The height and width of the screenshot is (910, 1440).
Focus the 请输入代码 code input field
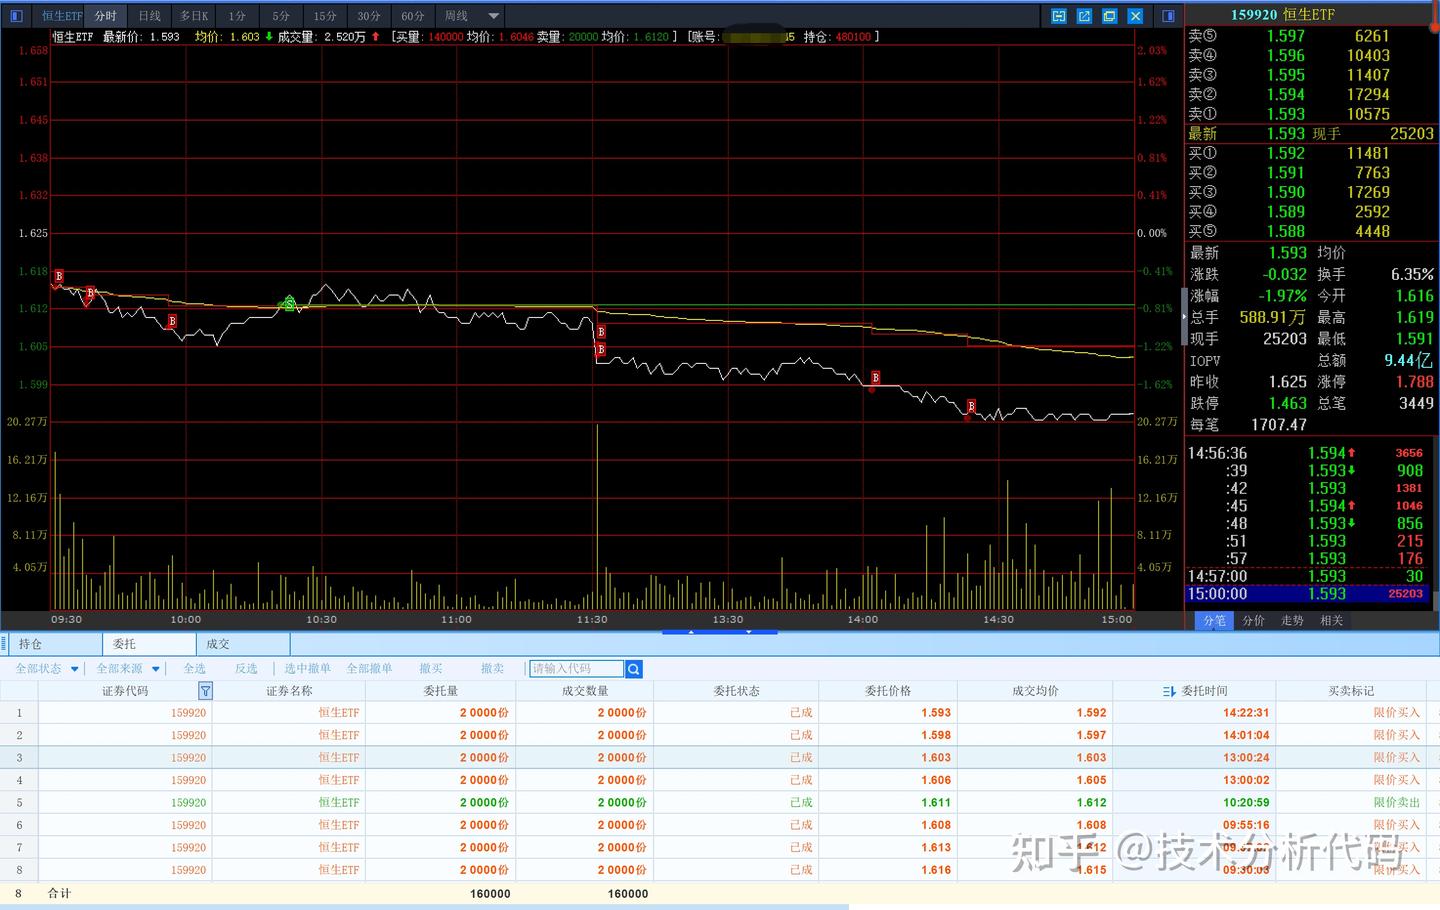click(x=577, y=669)
